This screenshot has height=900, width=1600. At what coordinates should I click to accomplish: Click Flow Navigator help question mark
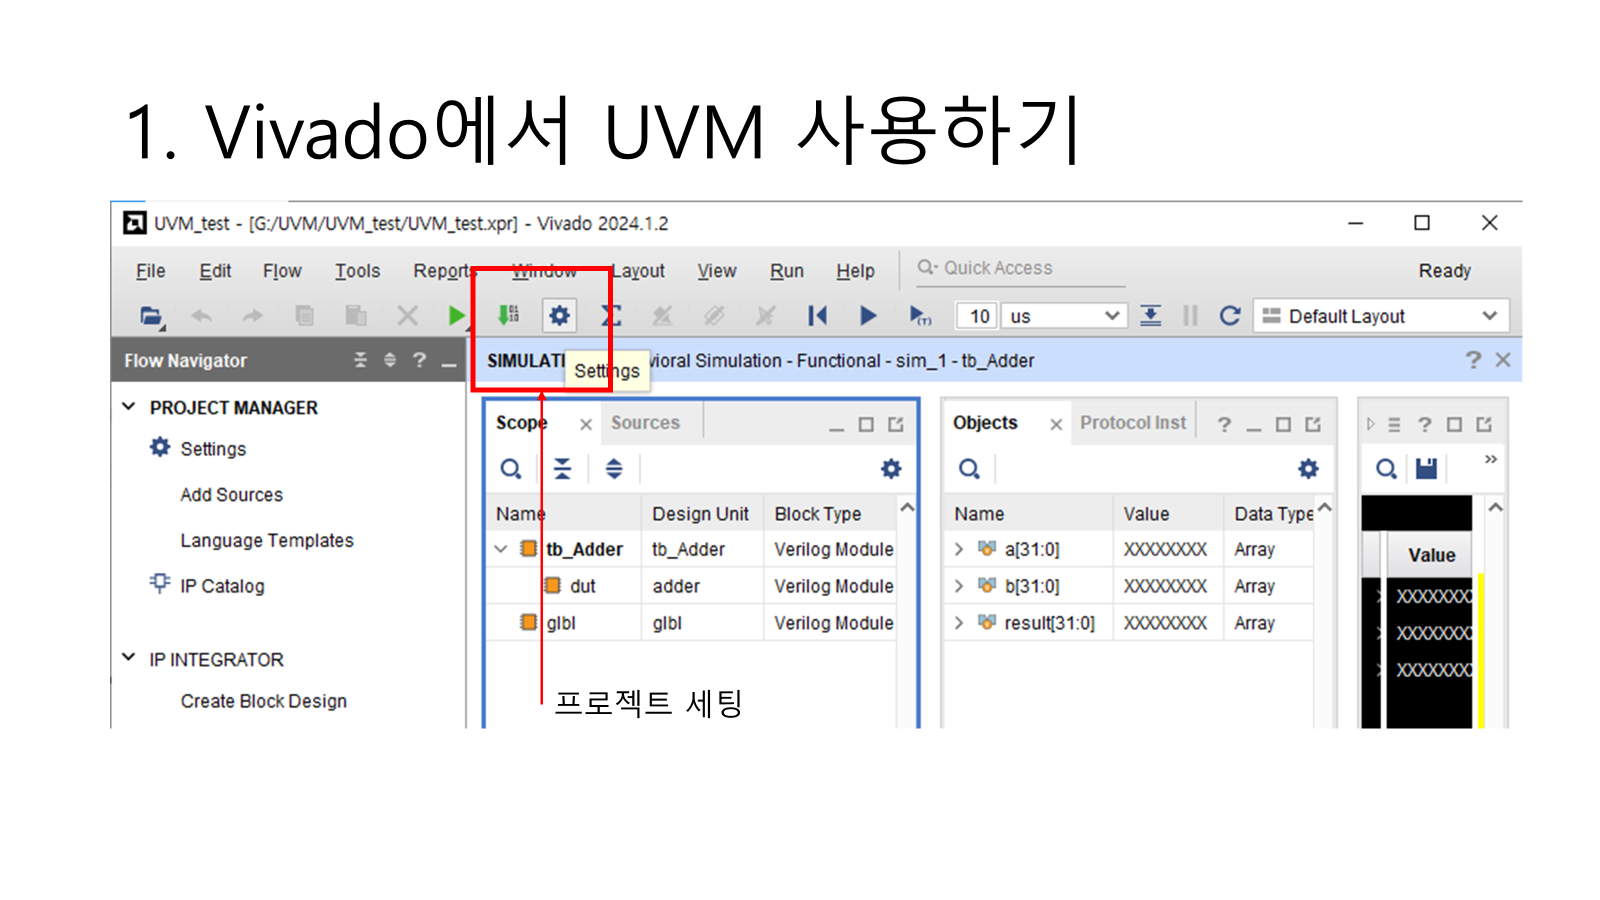pyautogui.click(x=420, y=360)
